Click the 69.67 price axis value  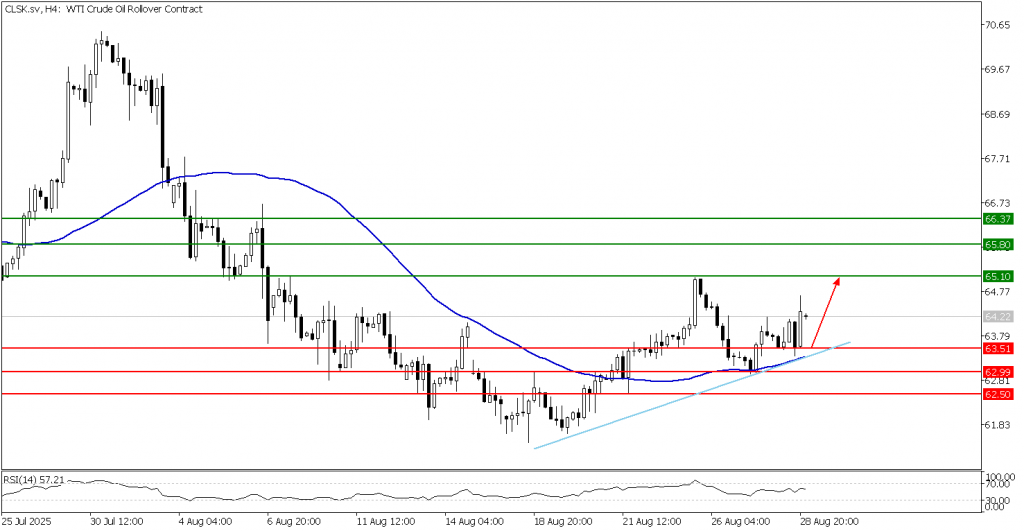(x=998, y=70)
